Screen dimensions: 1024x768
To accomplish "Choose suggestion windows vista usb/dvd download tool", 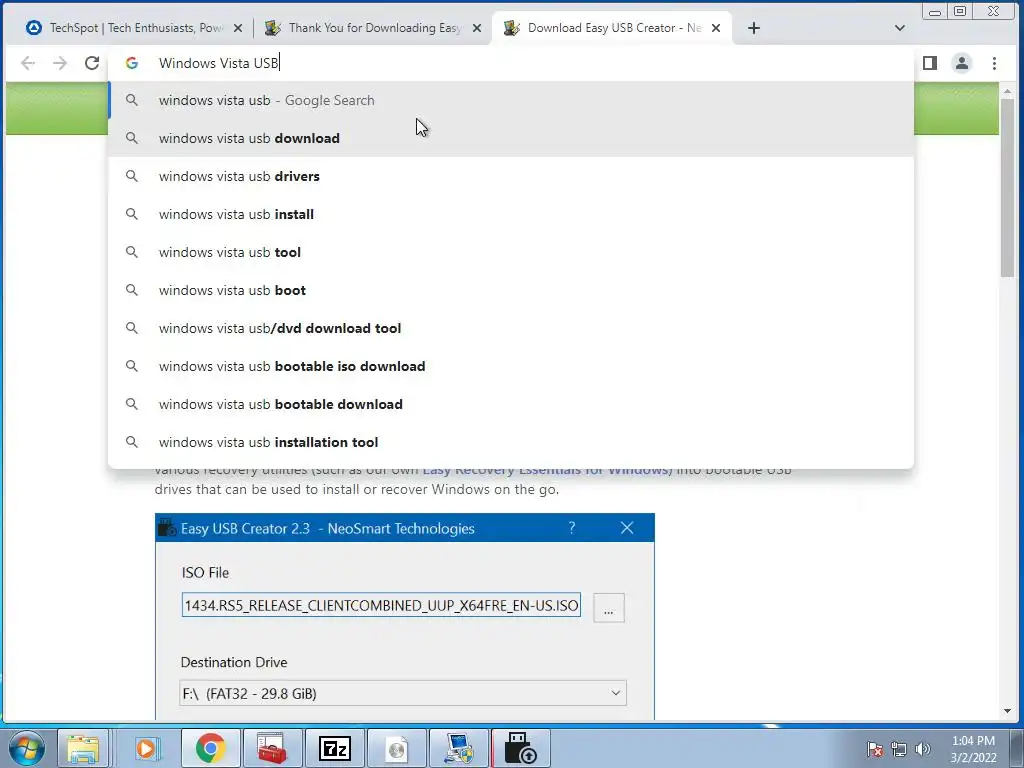I will [511, 328].
